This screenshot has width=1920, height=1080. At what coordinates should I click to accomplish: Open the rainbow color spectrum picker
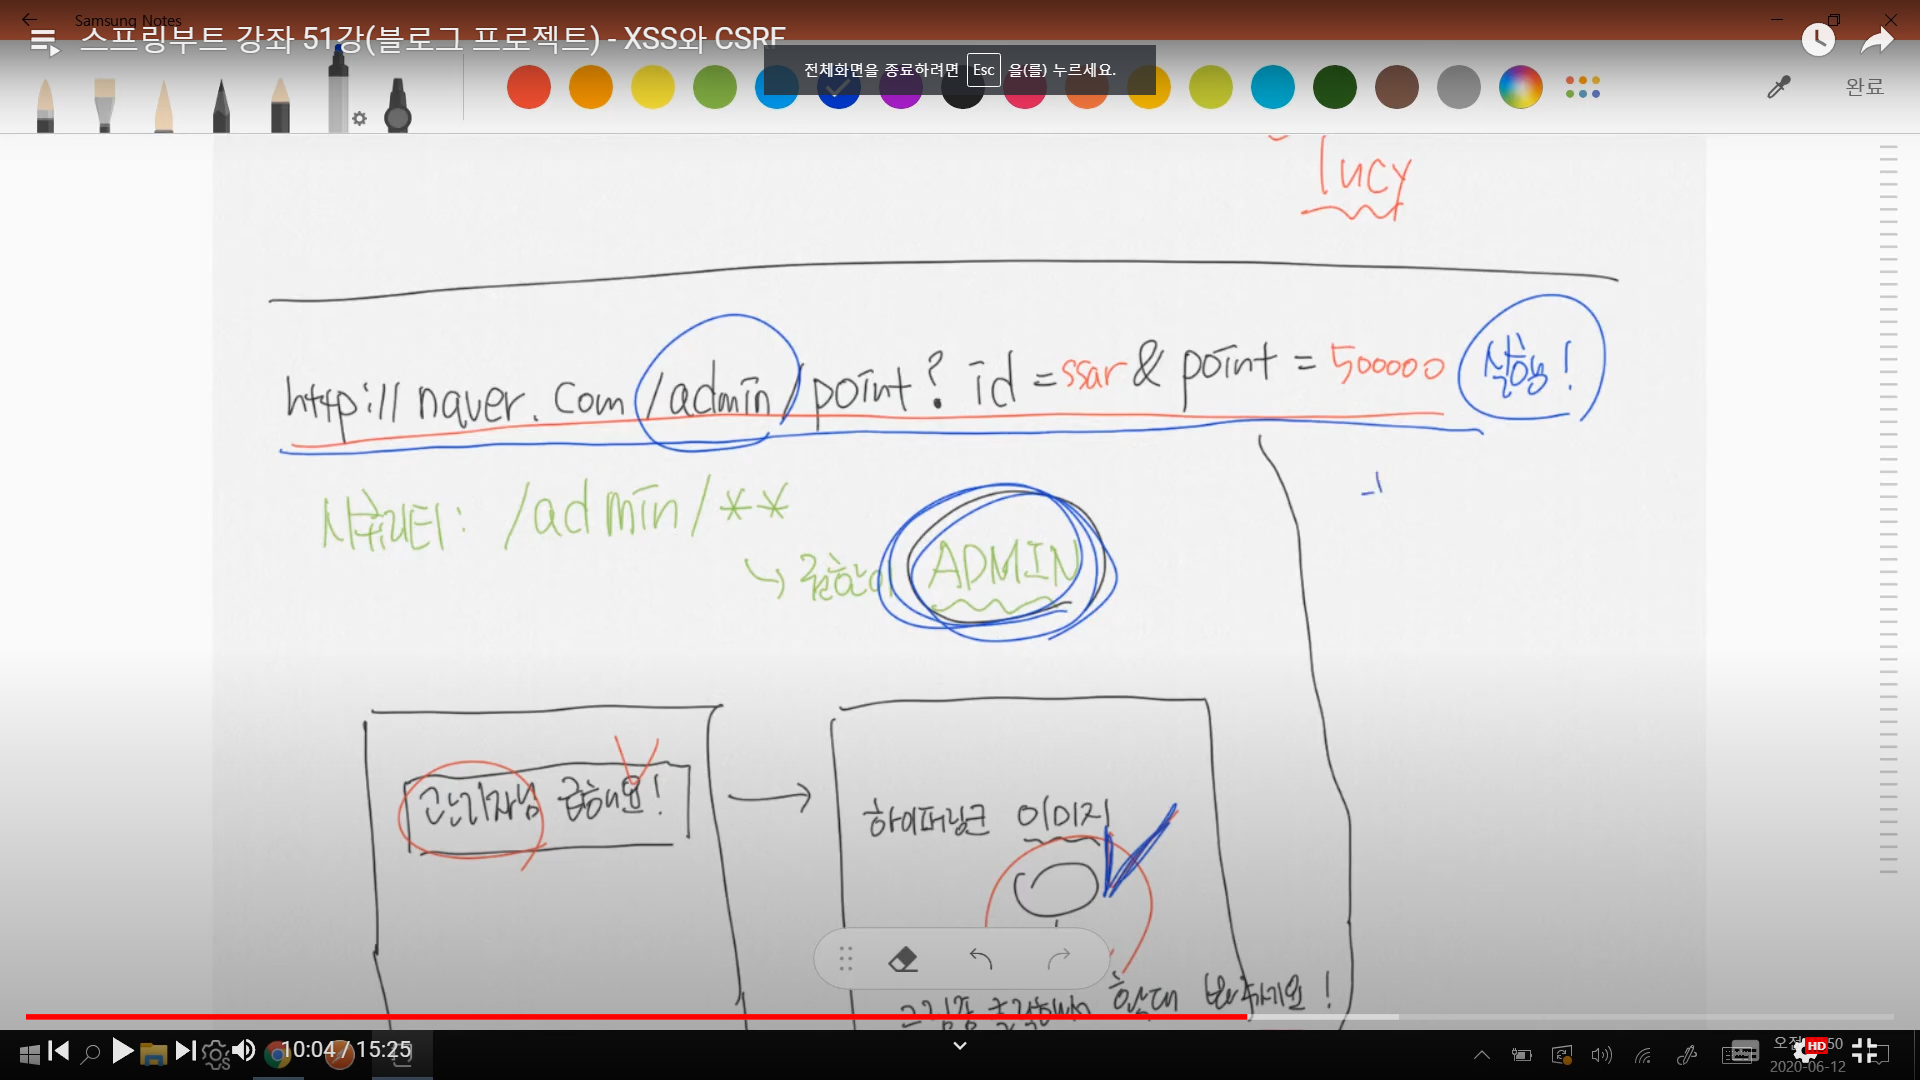pos(1520,88)
